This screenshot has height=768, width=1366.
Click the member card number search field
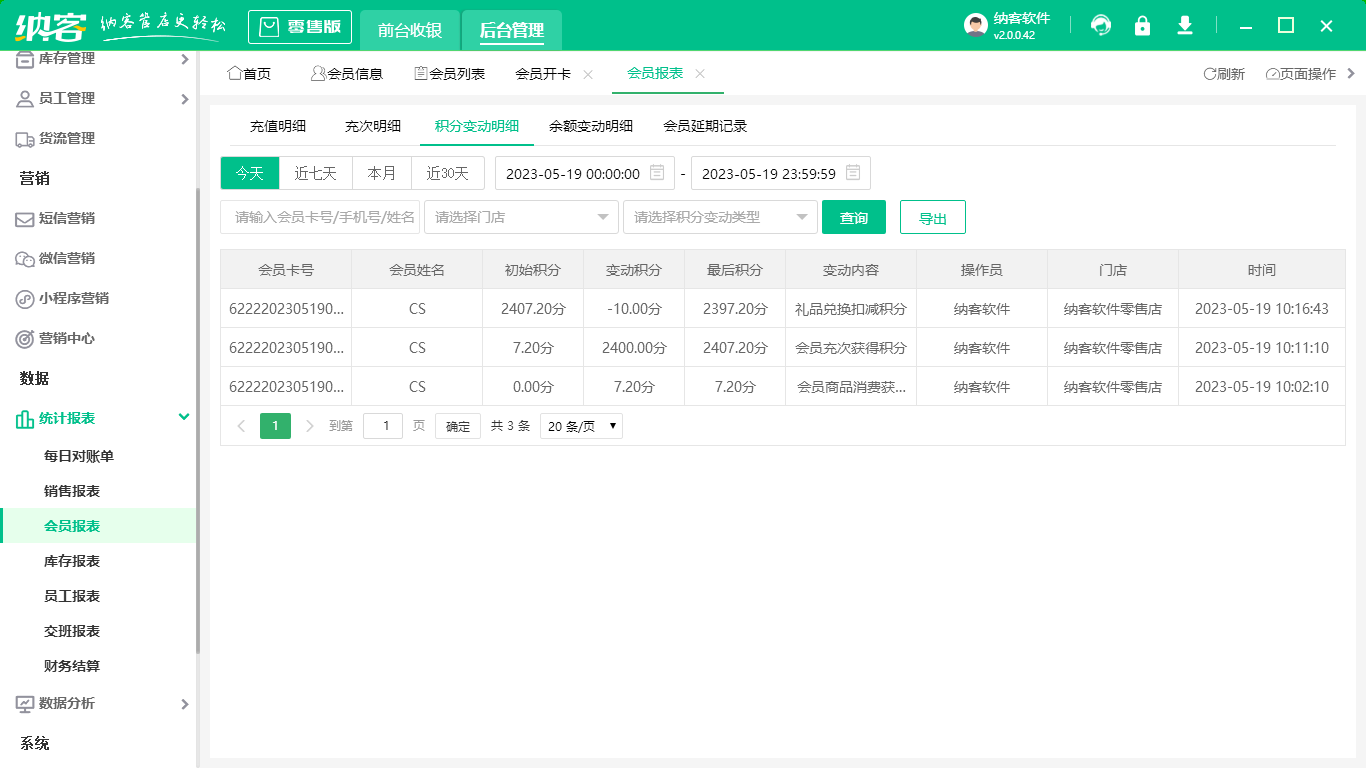point(320,217)
